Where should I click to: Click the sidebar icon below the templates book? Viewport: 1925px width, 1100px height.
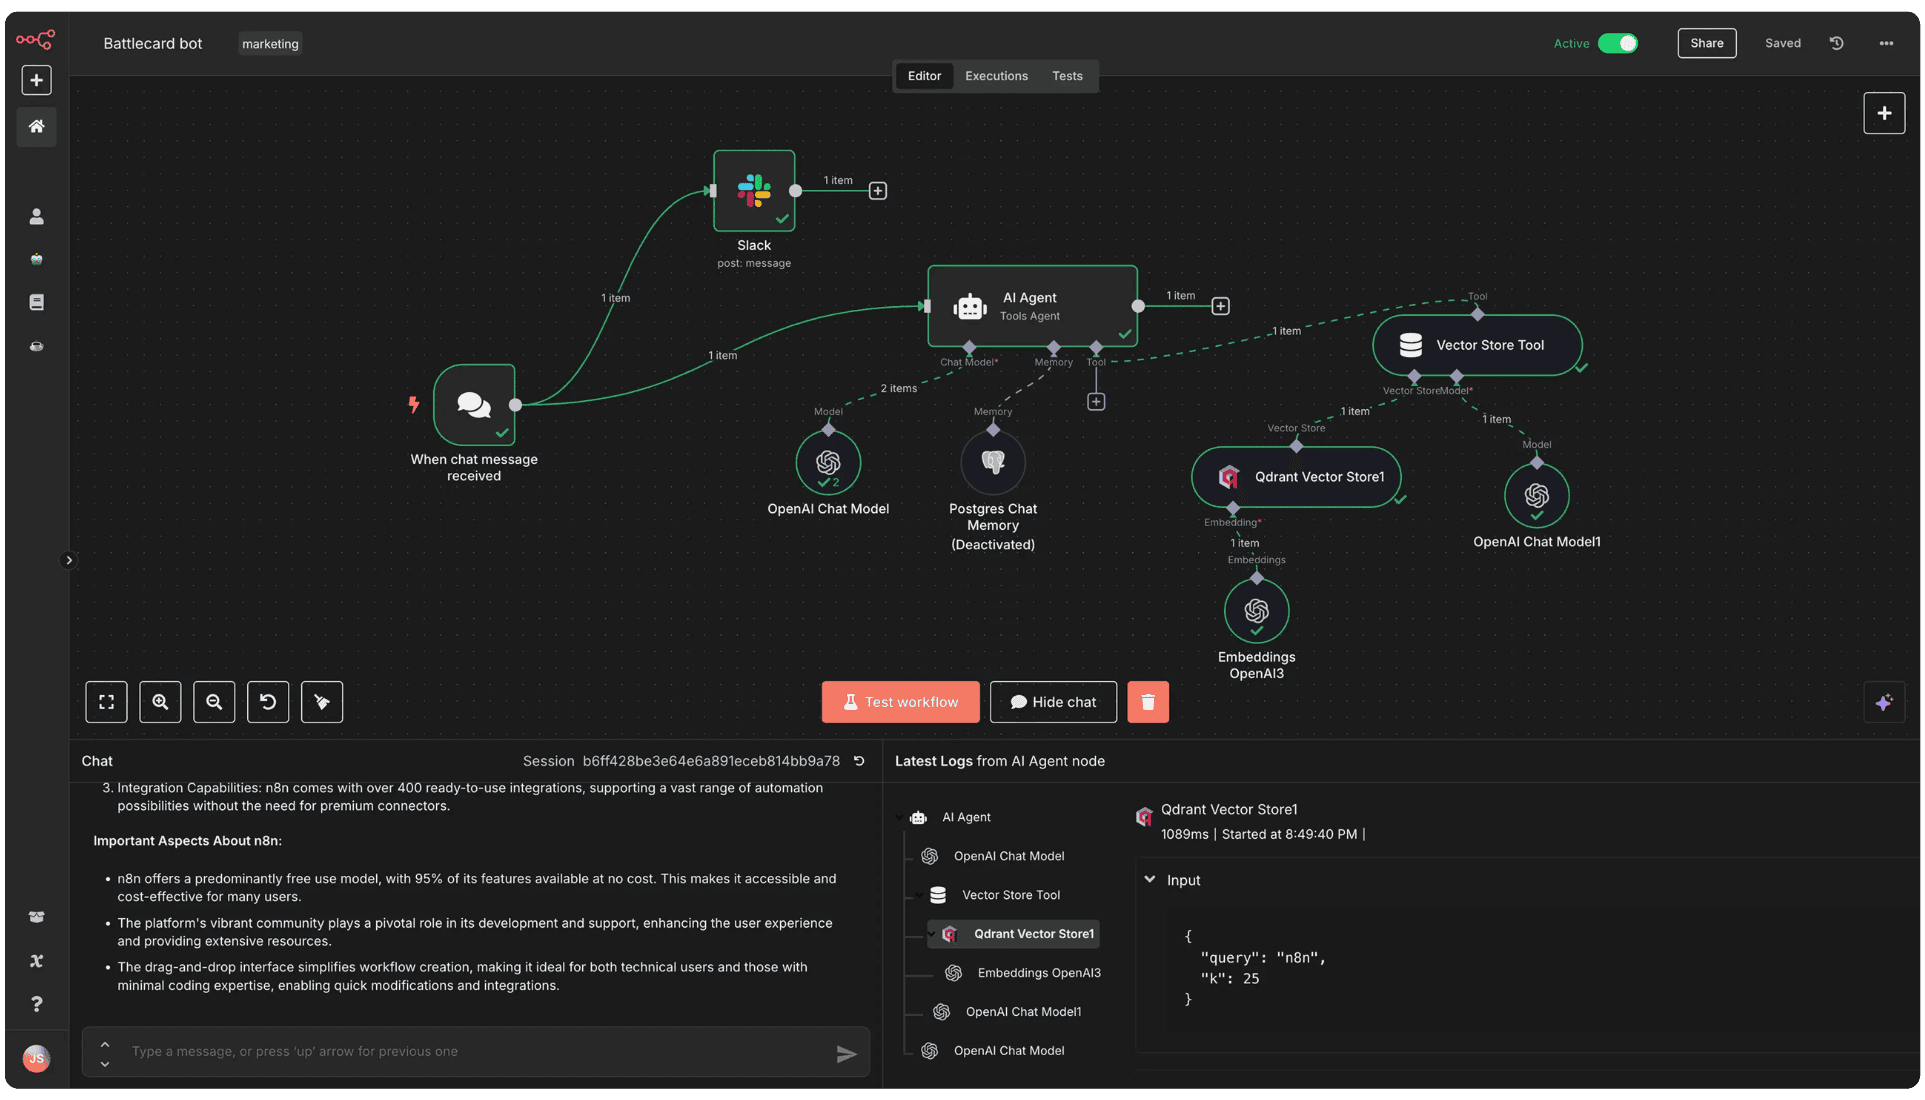36,346
